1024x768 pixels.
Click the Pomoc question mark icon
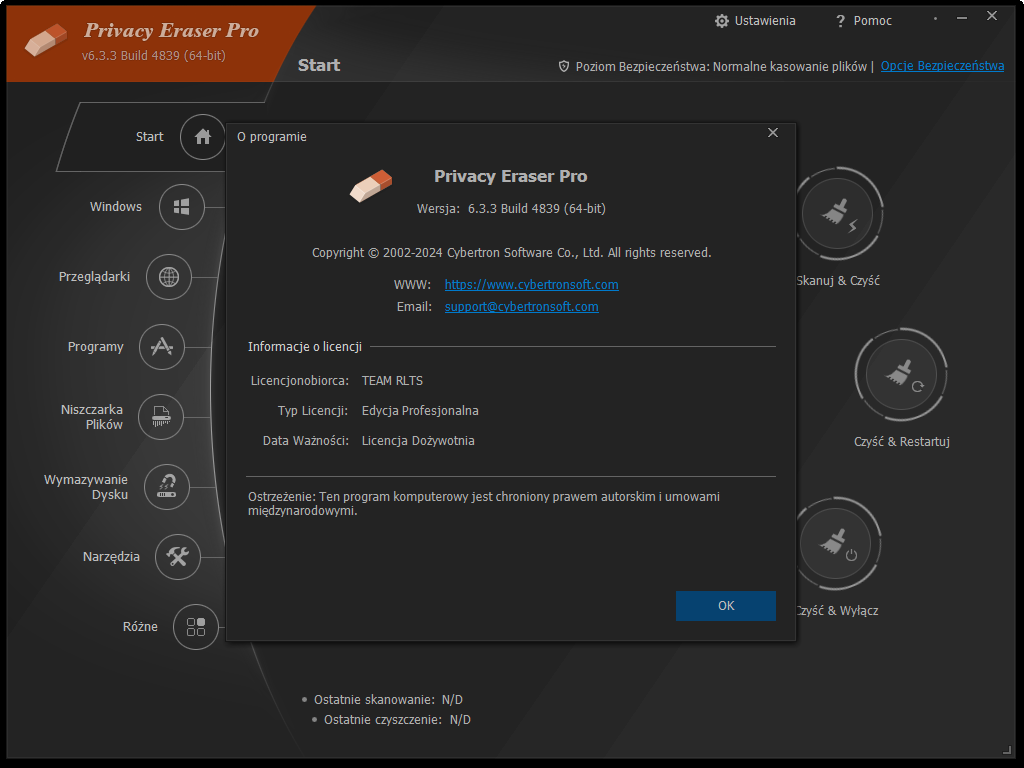coord(840,22)
